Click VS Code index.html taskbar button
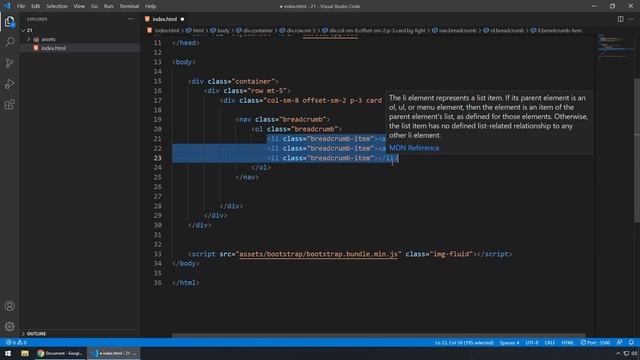Screen dimensions: 640x360 [114, 353]
